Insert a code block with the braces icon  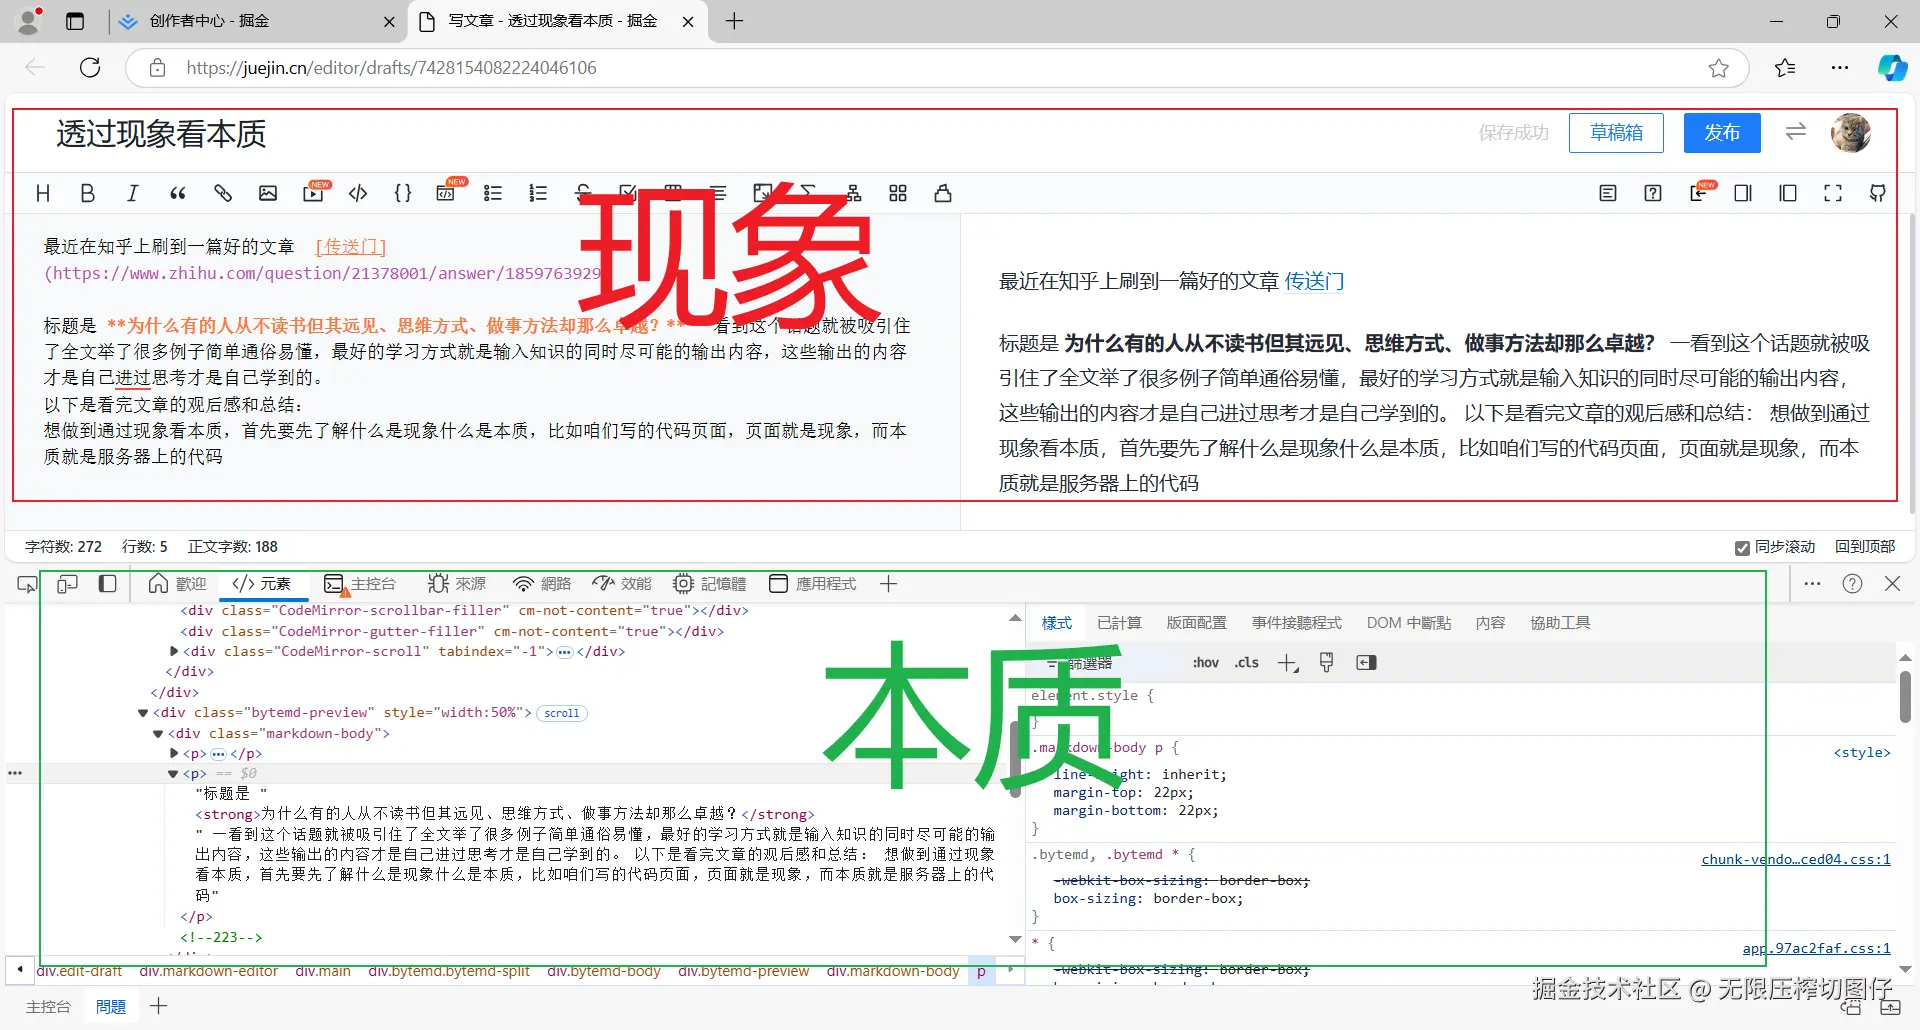(x=403, y=193)
